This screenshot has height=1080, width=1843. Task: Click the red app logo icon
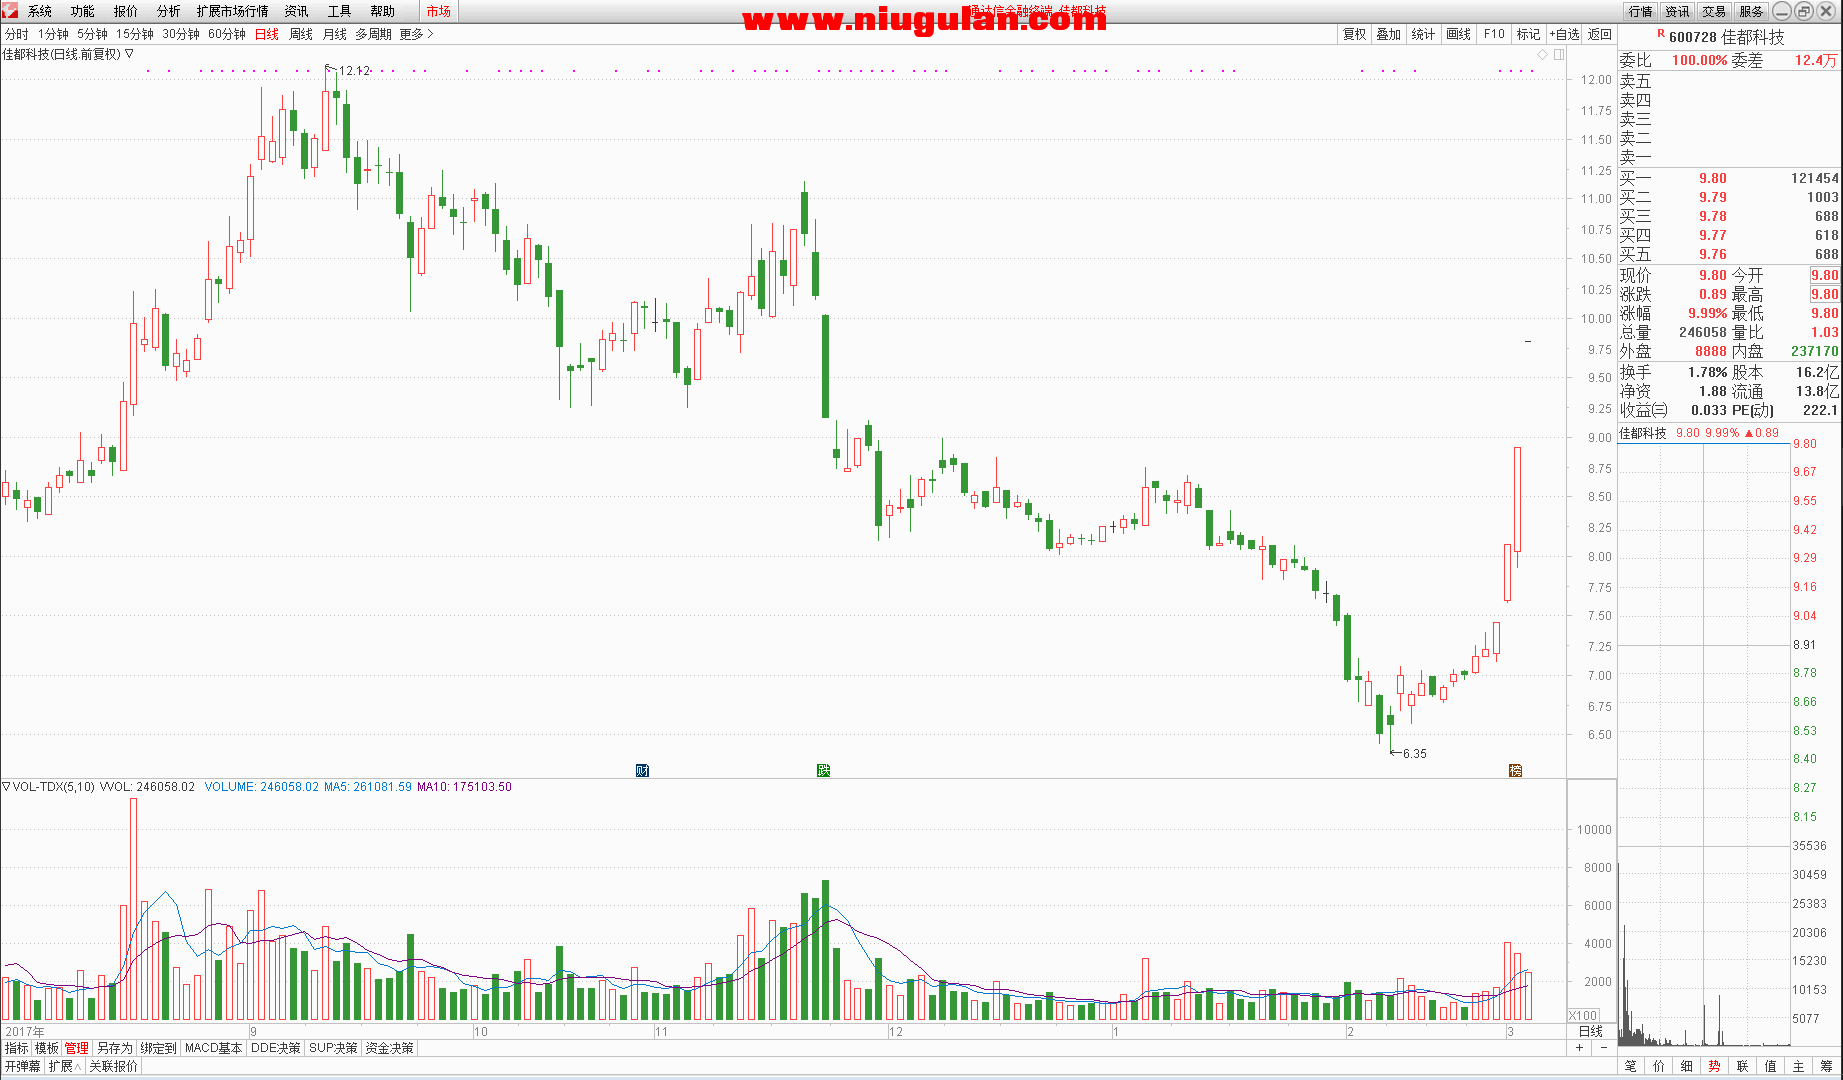(x=10, y=10)
